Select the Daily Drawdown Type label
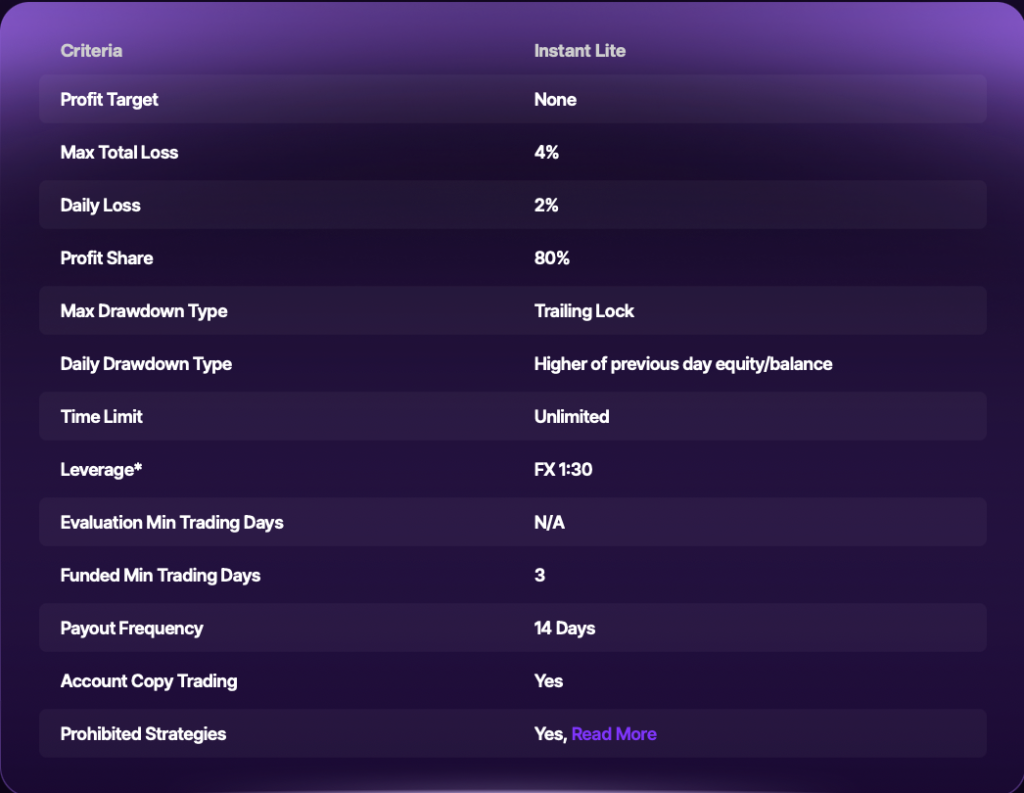Image resolution: width=1024 pixels, height=793 pixels. (146, 364)
